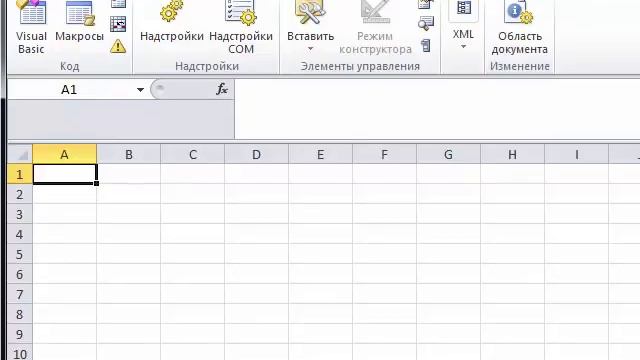Click the run dialog icon below view code
The width and height of the screenshot is (640, 360).
click(x=426, y=45)
